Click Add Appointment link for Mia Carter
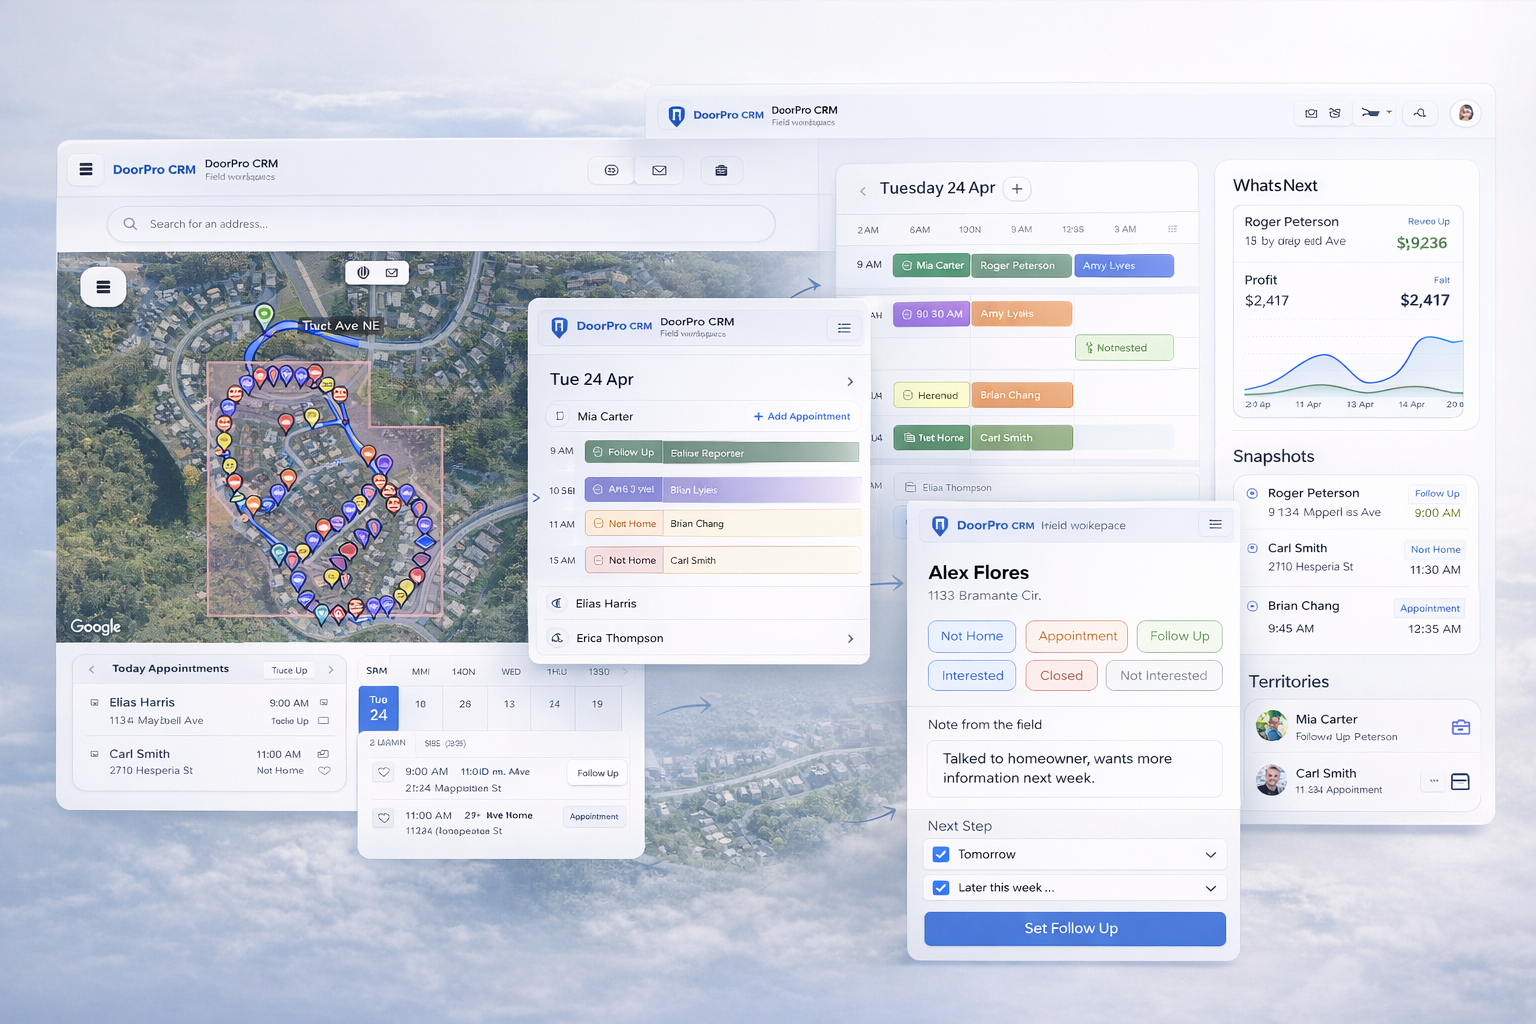Viewport: 1536px width, 1024px height. [802, 416]
